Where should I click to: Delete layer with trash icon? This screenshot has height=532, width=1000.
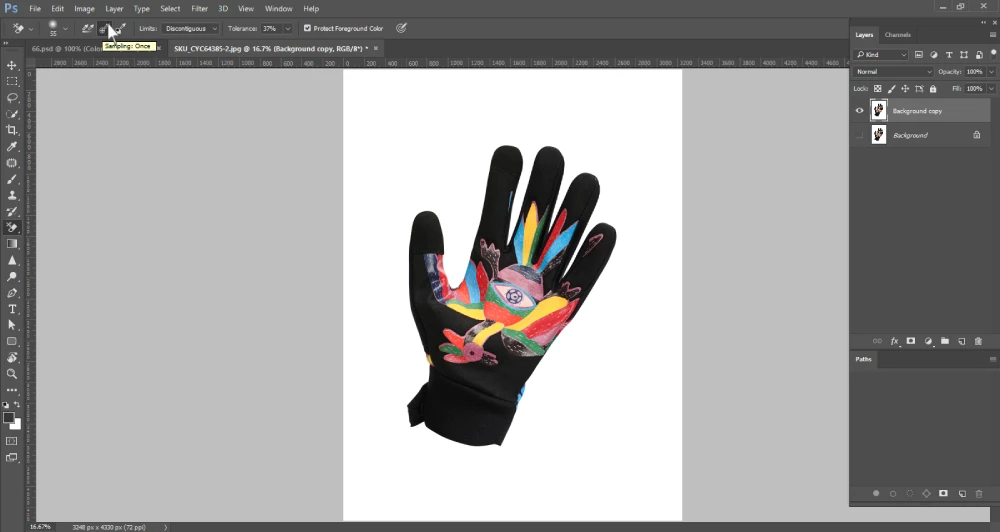(978, 341)
